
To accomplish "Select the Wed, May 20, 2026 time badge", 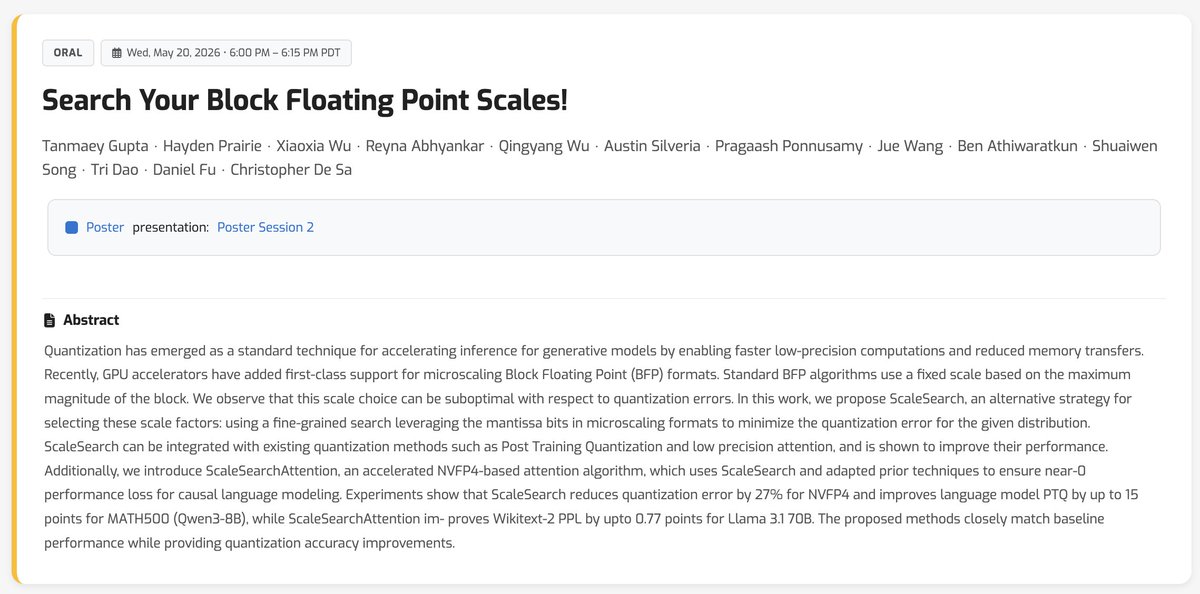I will [x=226, y=53].
